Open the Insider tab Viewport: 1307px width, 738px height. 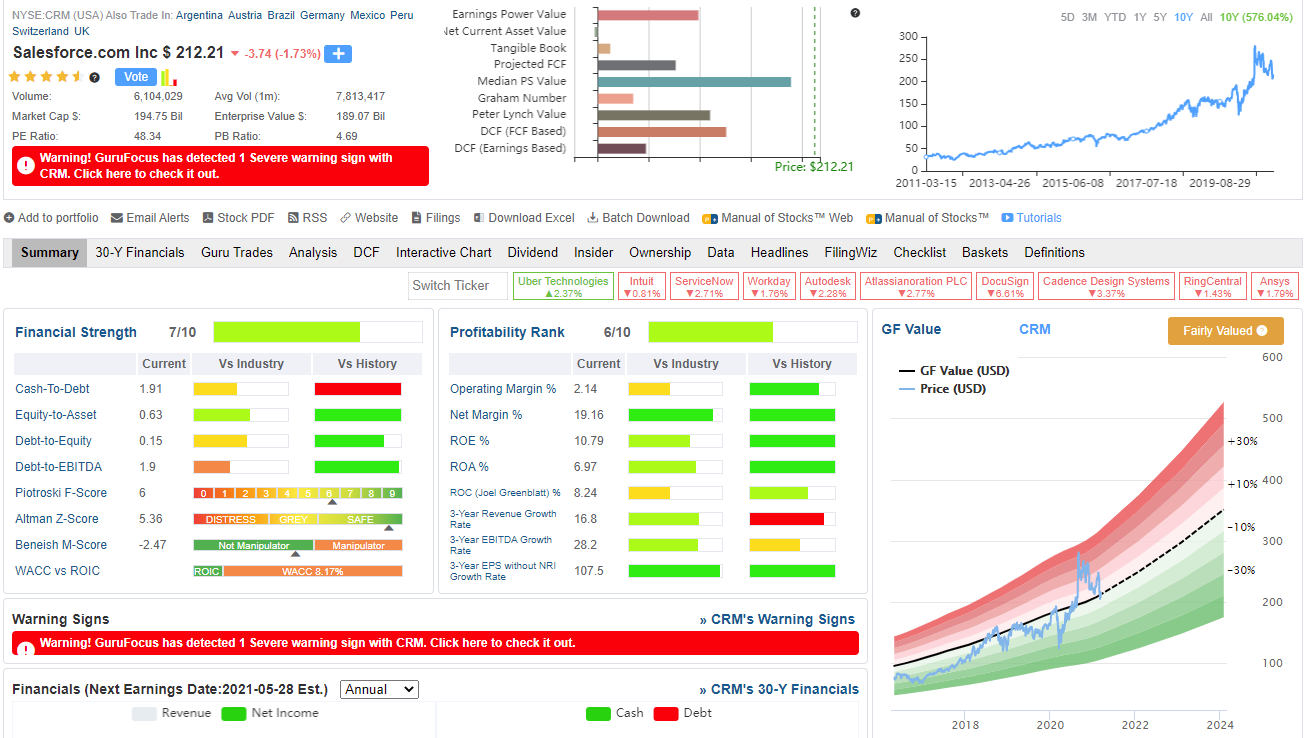click(x=594, y=252)
